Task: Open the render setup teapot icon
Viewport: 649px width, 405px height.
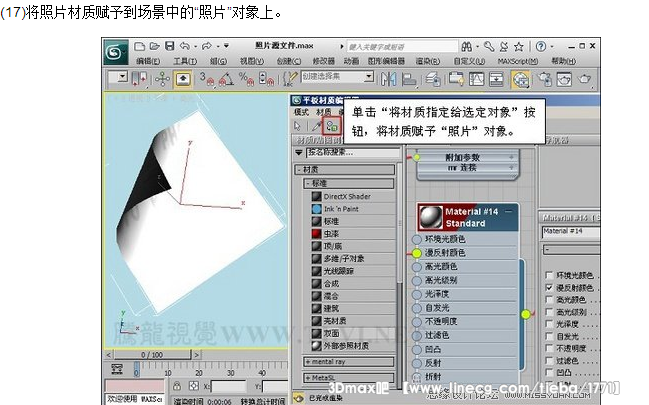Action: 545,79
